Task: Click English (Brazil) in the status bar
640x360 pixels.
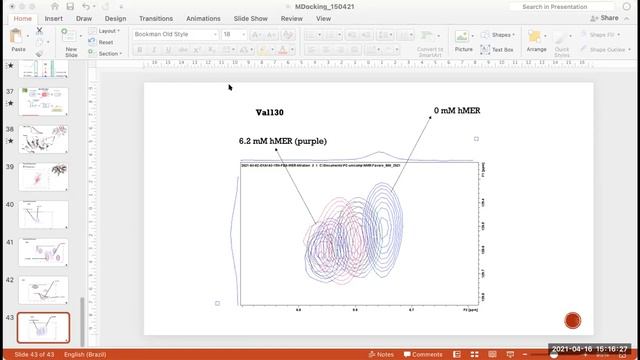Action: [85, 354]
